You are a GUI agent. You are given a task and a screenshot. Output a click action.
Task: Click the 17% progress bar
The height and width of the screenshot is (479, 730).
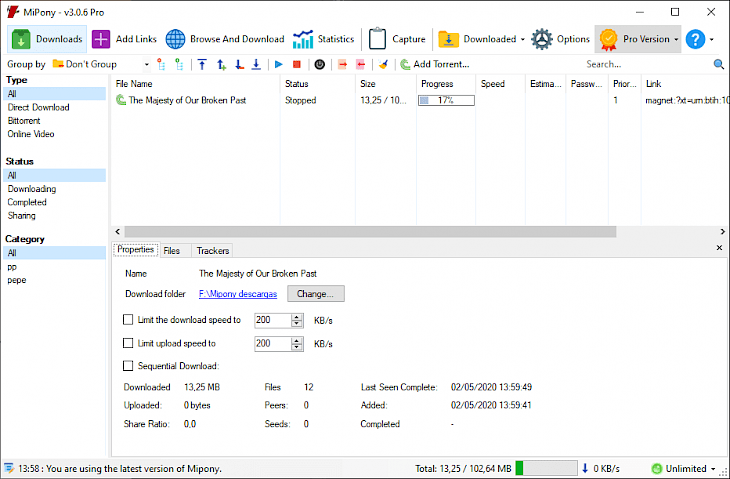pos(446,100)
